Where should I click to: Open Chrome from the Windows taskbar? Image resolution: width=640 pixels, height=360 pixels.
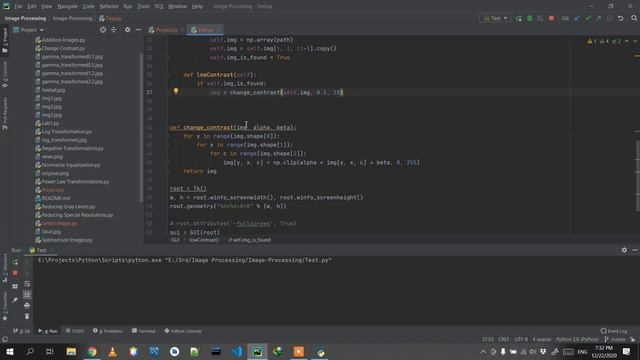click(x=92, y=351)
